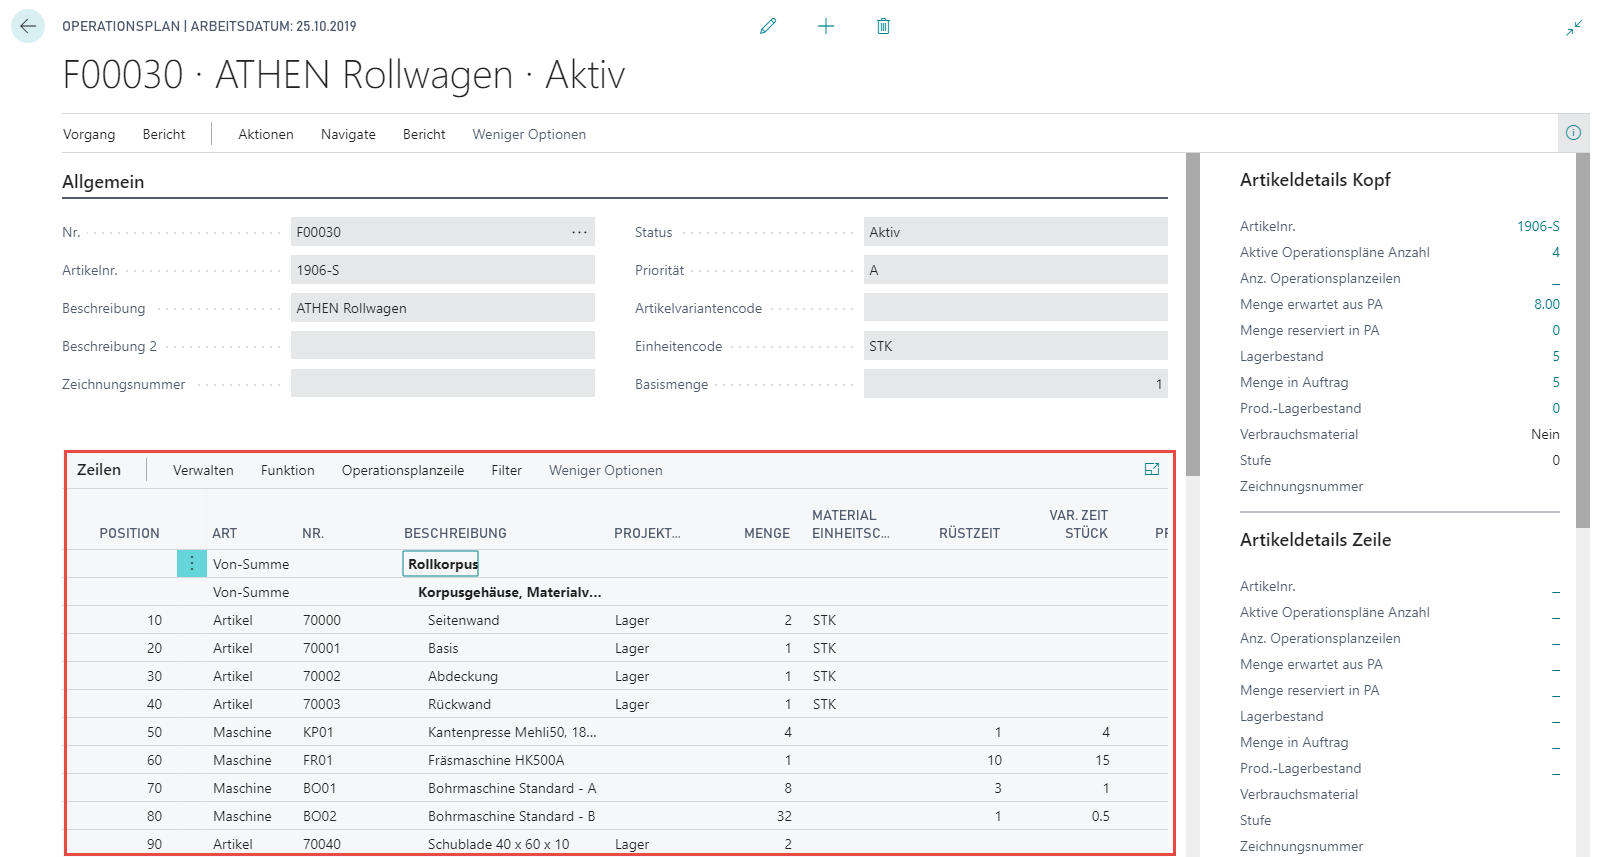Click the Zeilen section heading
This screenshot has width=1622, height=857.
pyautogui.click(x=99, y=469)
